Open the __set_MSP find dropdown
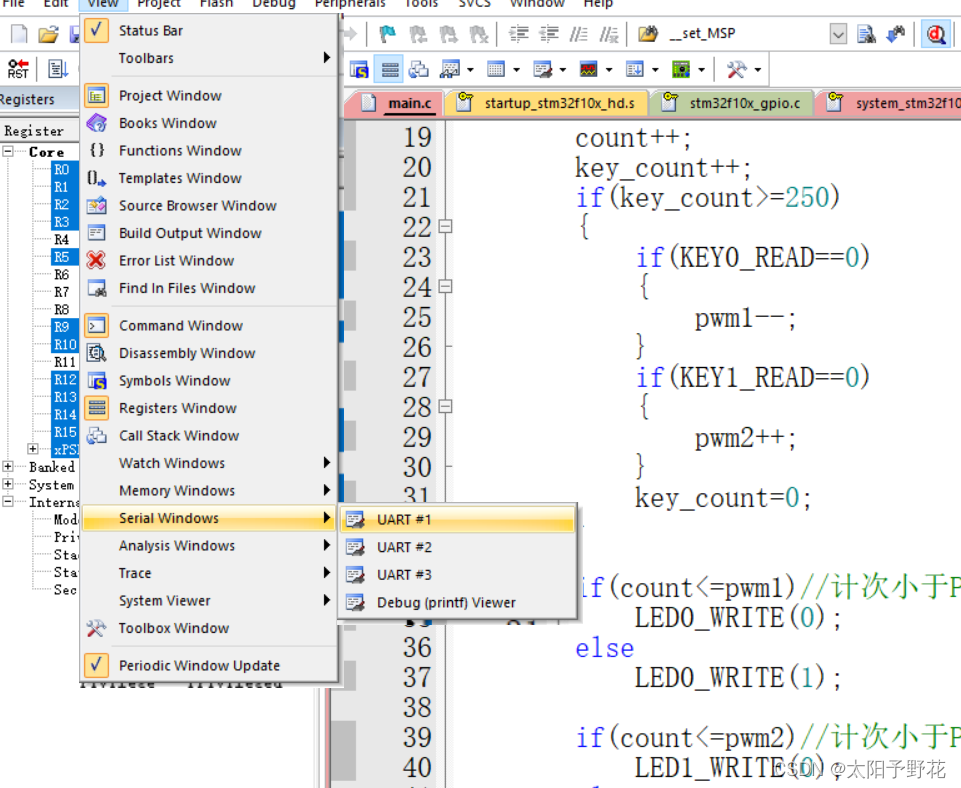Viewport: 961px width, 788px height. (x=838, y=34)
